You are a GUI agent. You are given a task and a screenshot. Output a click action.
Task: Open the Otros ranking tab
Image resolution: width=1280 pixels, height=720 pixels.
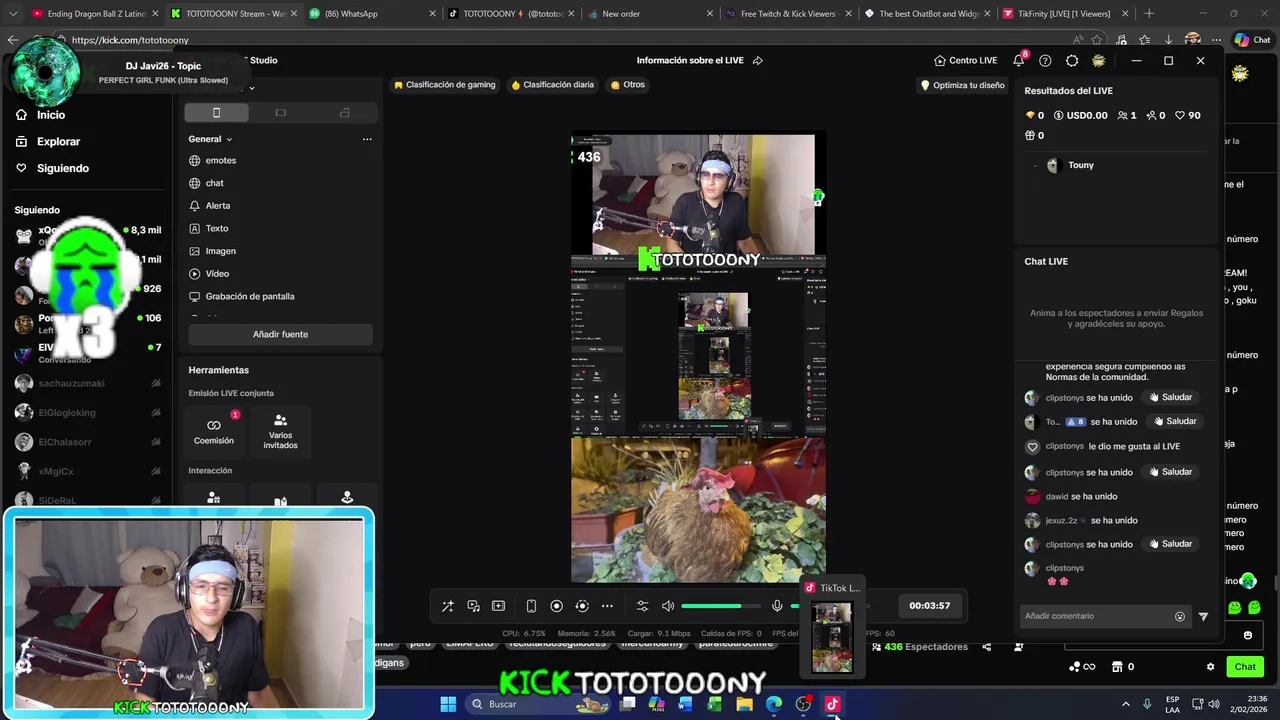coord(628,85)
